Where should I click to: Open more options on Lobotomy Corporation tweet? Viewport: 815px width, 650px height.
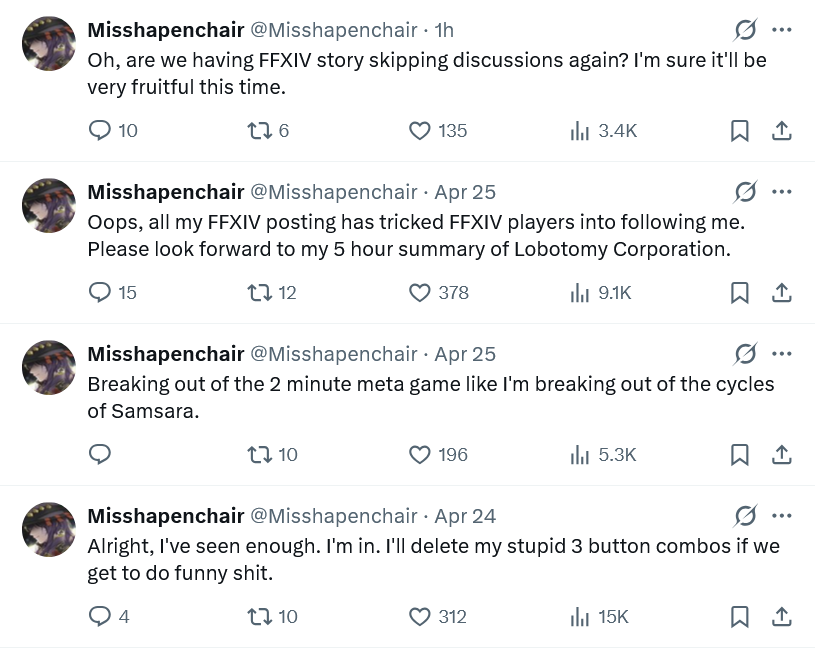(x=782, y=192)
